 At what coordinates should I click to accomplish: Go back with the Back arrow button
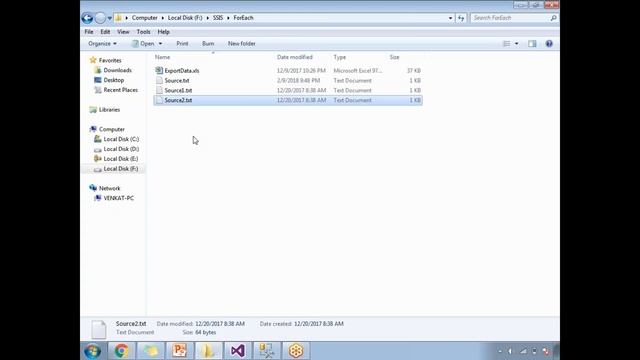click(x=87, y=18)
